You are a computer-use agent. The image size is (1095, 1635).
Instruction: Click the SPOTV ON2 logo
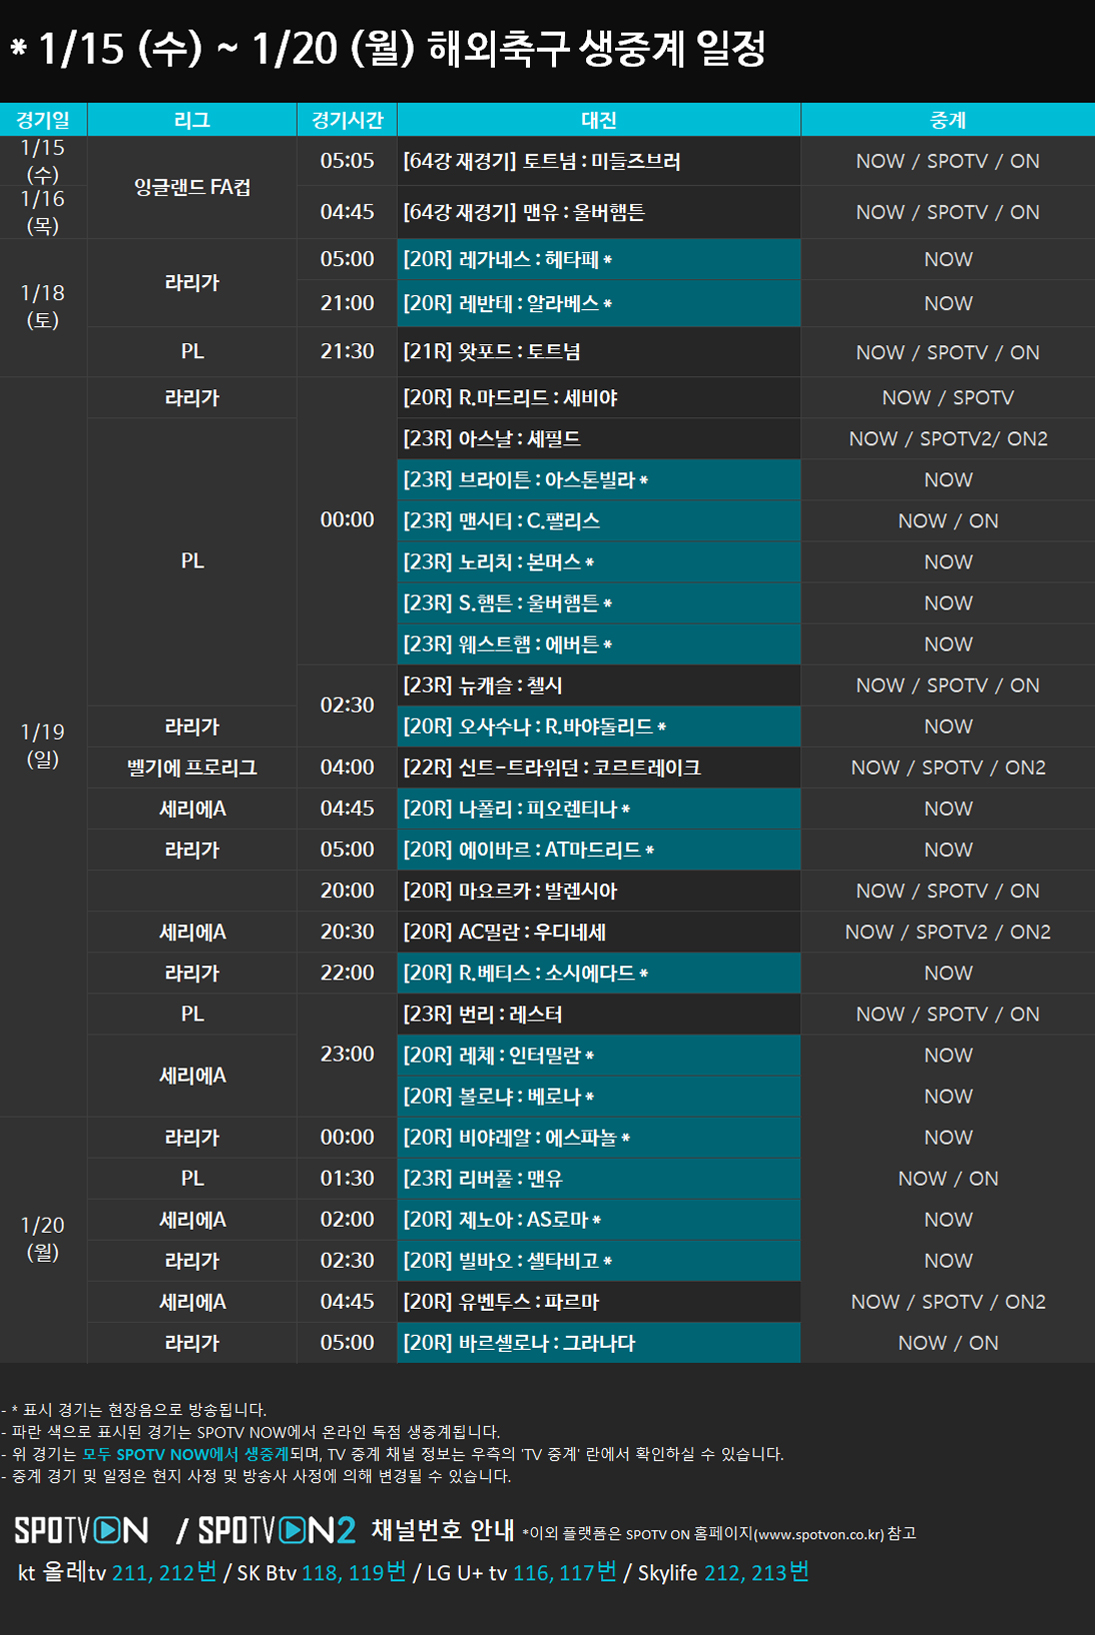(276, 1530)
